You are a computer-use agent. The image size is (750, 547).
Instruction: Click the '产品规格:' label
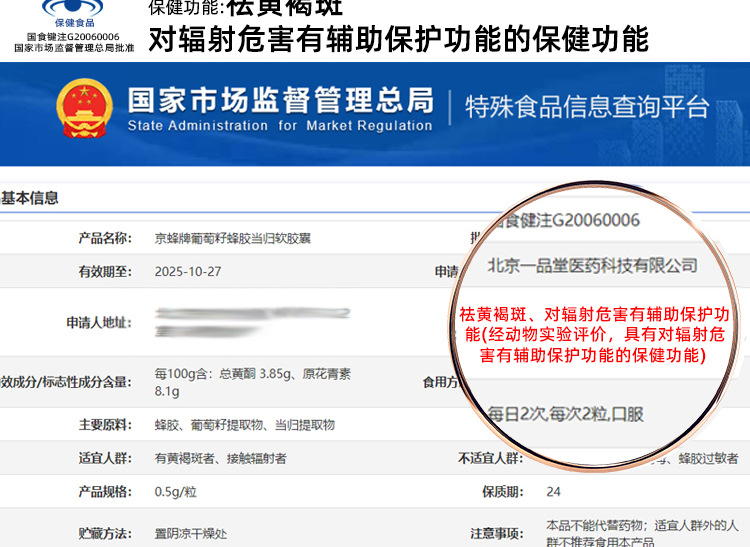tap(105, 492)
